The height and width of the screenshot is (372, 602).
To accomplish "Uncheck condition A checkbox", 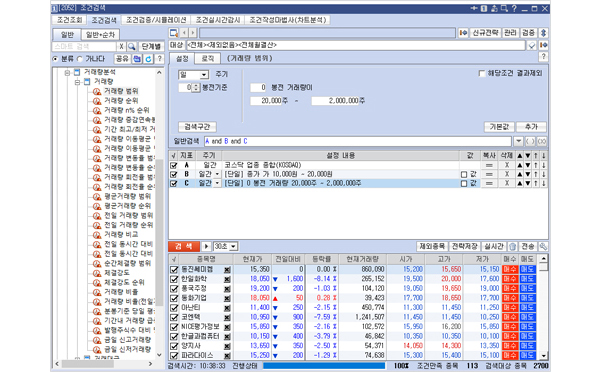I will [x=174, y=165].
